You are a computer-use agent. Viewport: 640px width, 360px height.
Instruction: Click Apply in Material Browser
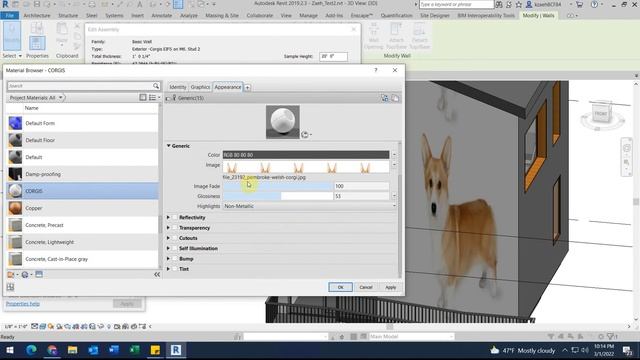coord(391,287)
